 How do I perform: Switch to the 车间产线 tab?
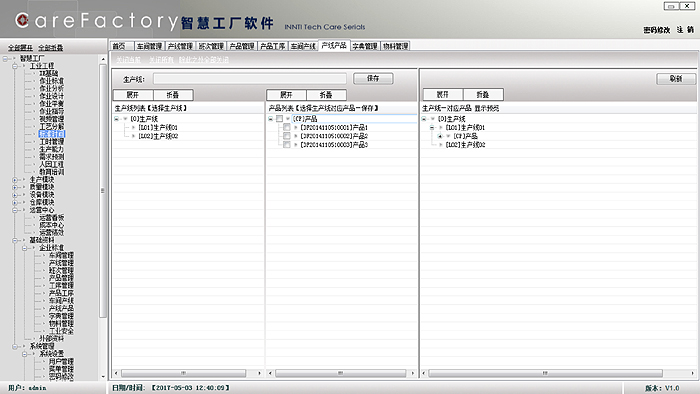(x=303, y=46)
